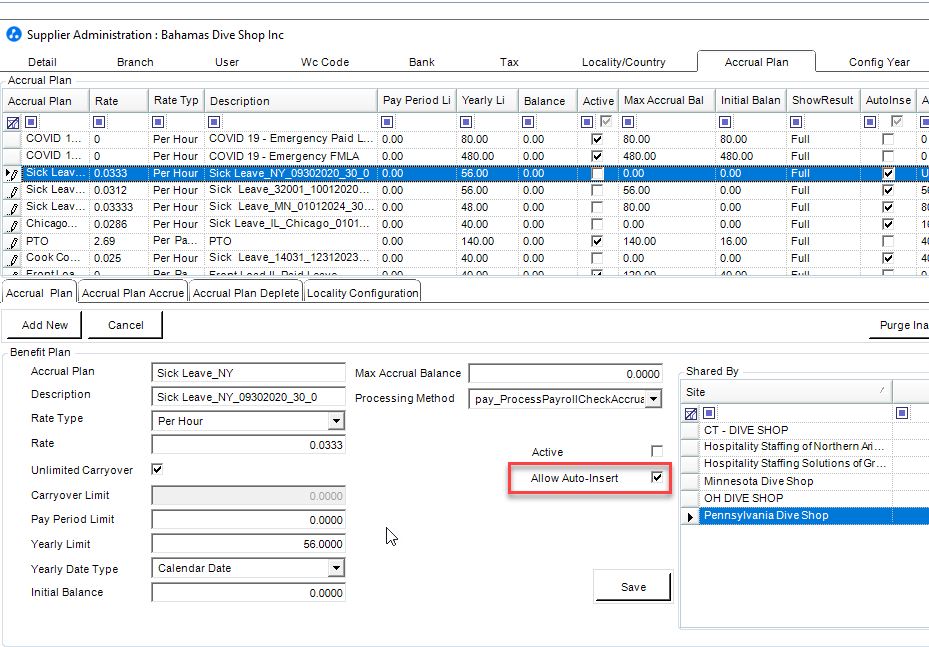
Task: Click sort indicator in Site column header
Action: (882, 390)
